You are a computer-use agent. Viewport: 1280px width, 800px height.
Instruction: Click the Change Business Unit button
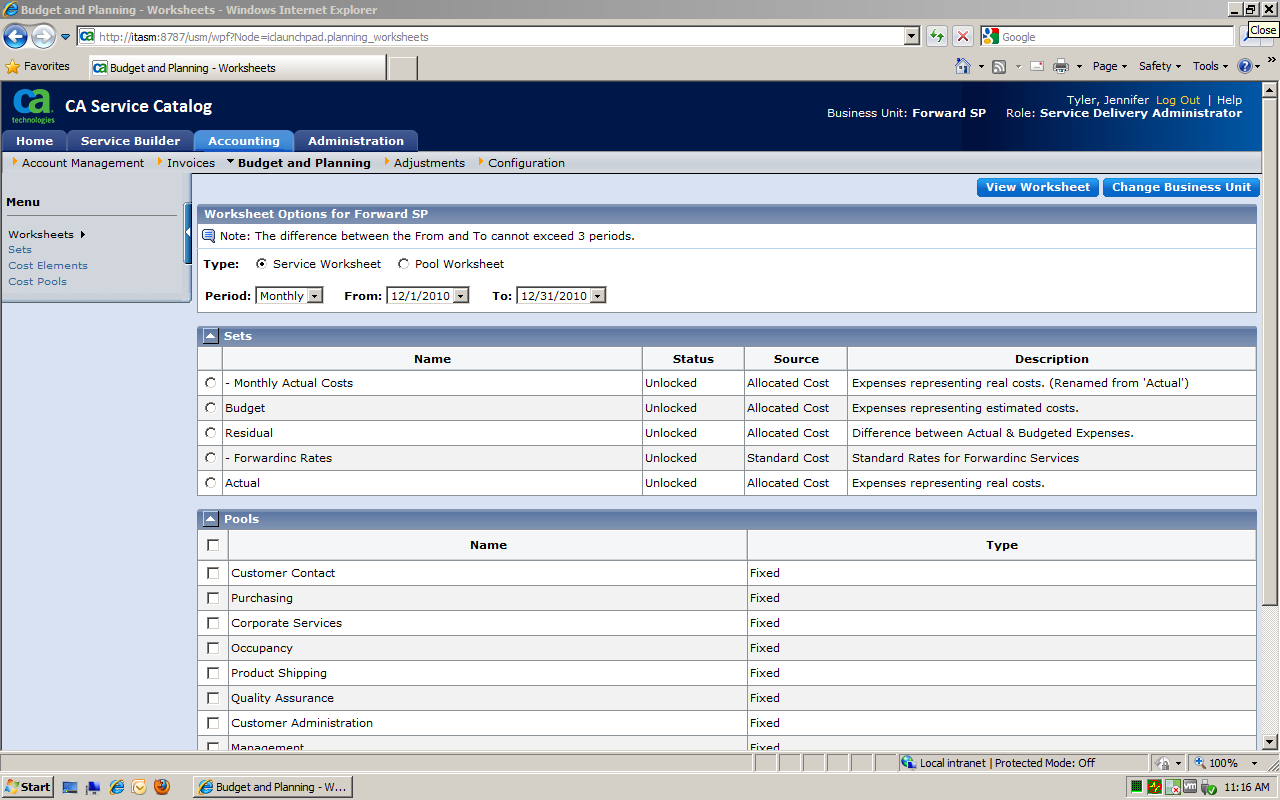coord(1181,187)
